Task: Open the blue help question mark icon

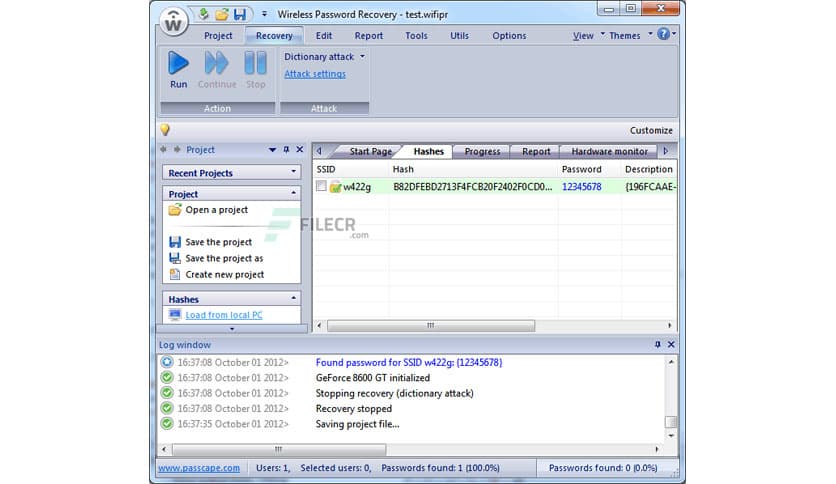Action: coord(663,34)
